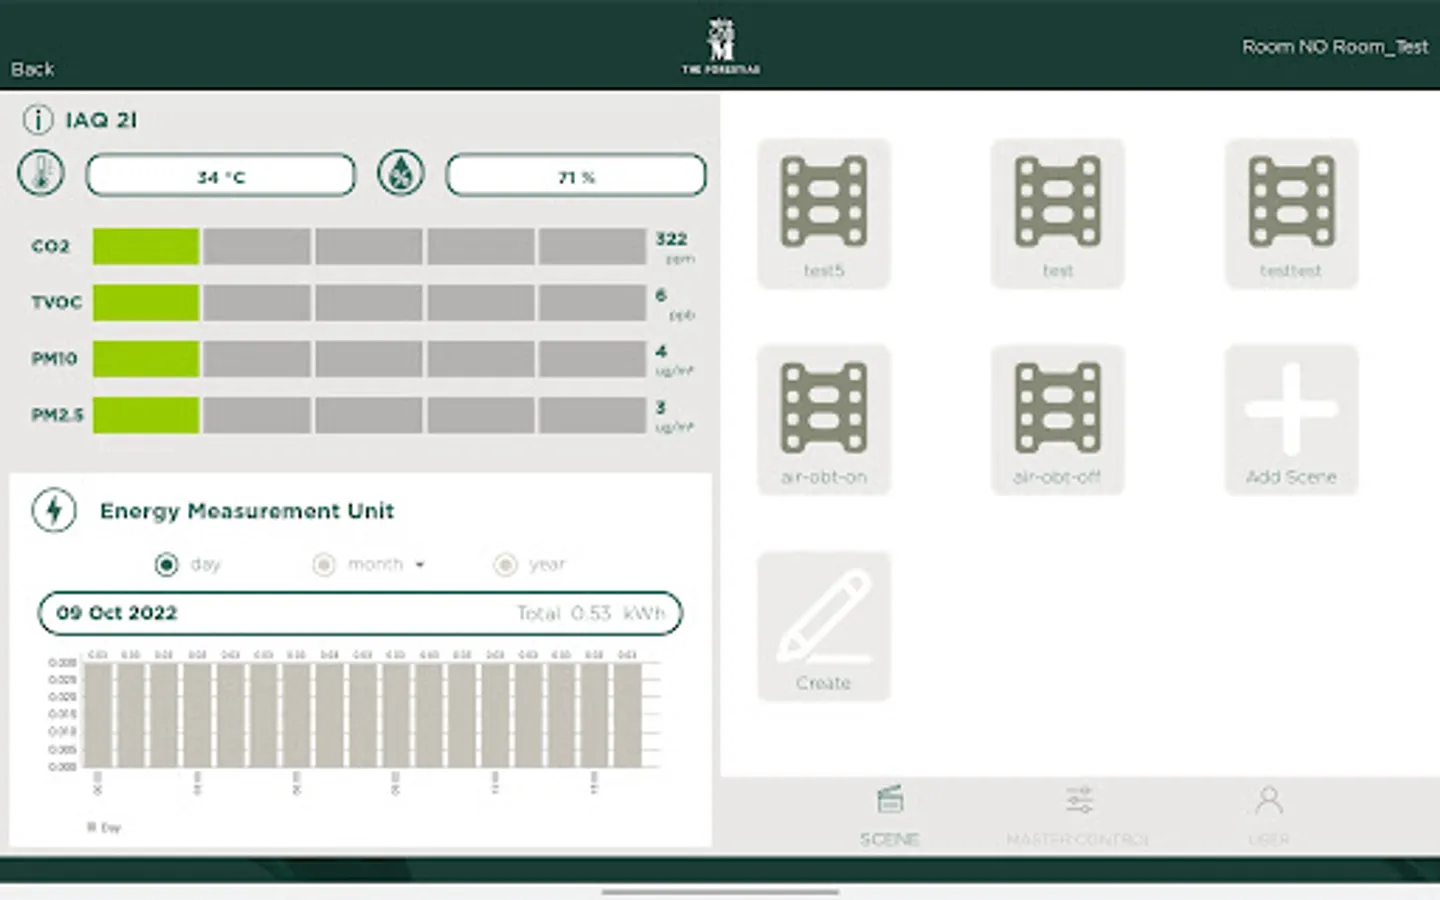The width and height of the screenshot is (1440, 900).
Task: Tap the CO2 322 ppm value
Action: (x=675, y=247)
